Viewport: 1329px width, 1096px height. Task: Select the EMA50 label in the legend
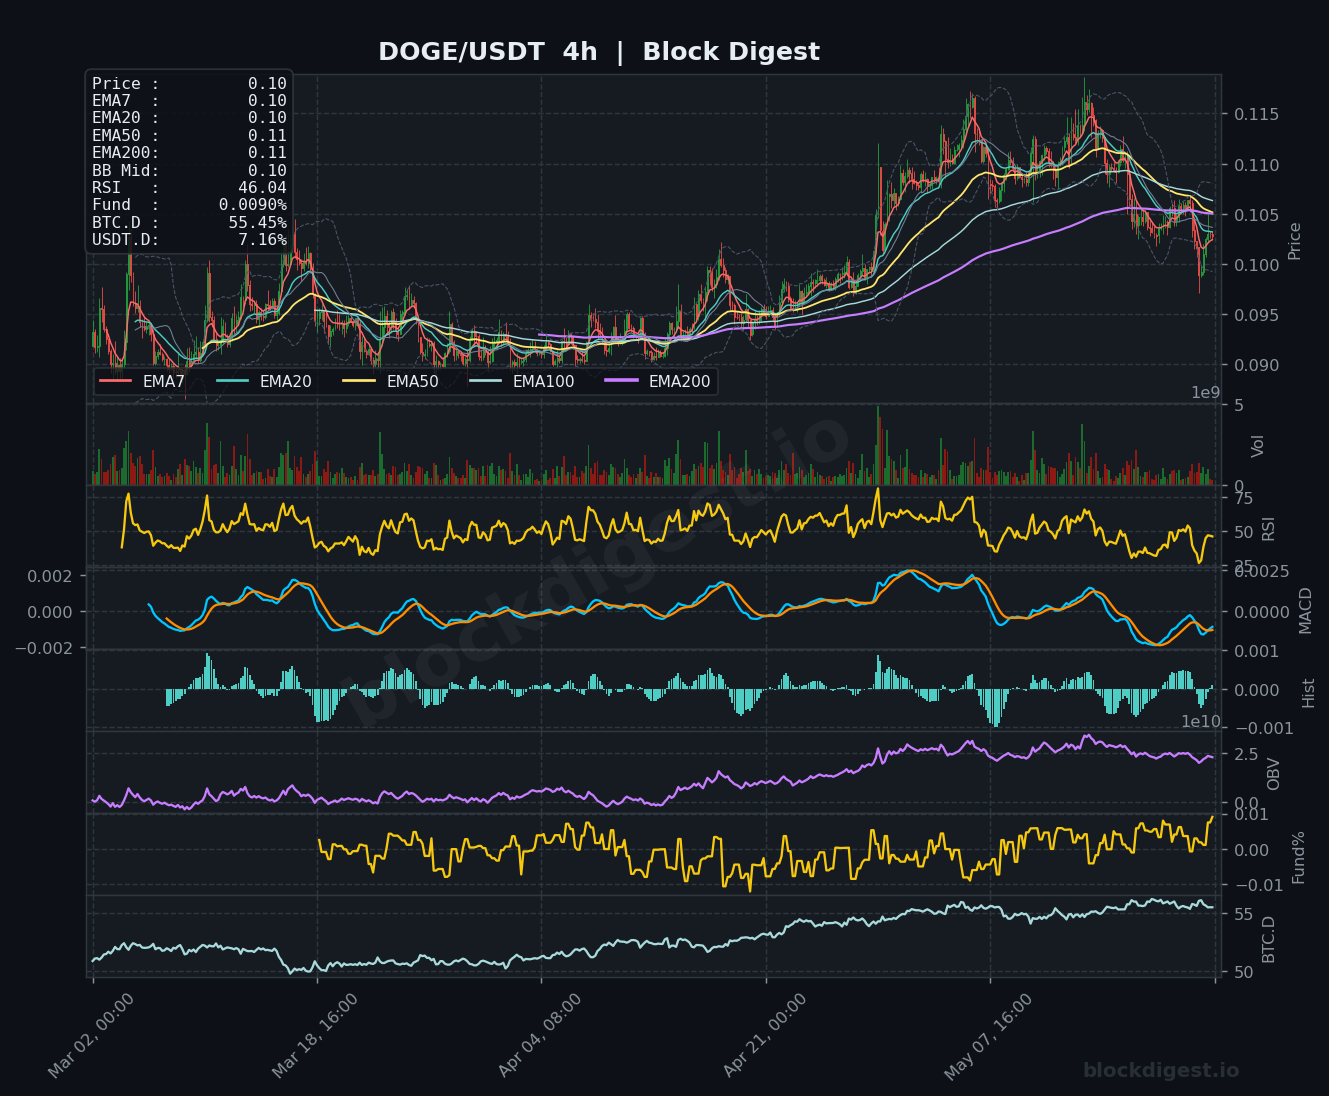click(x=412, y=381)
